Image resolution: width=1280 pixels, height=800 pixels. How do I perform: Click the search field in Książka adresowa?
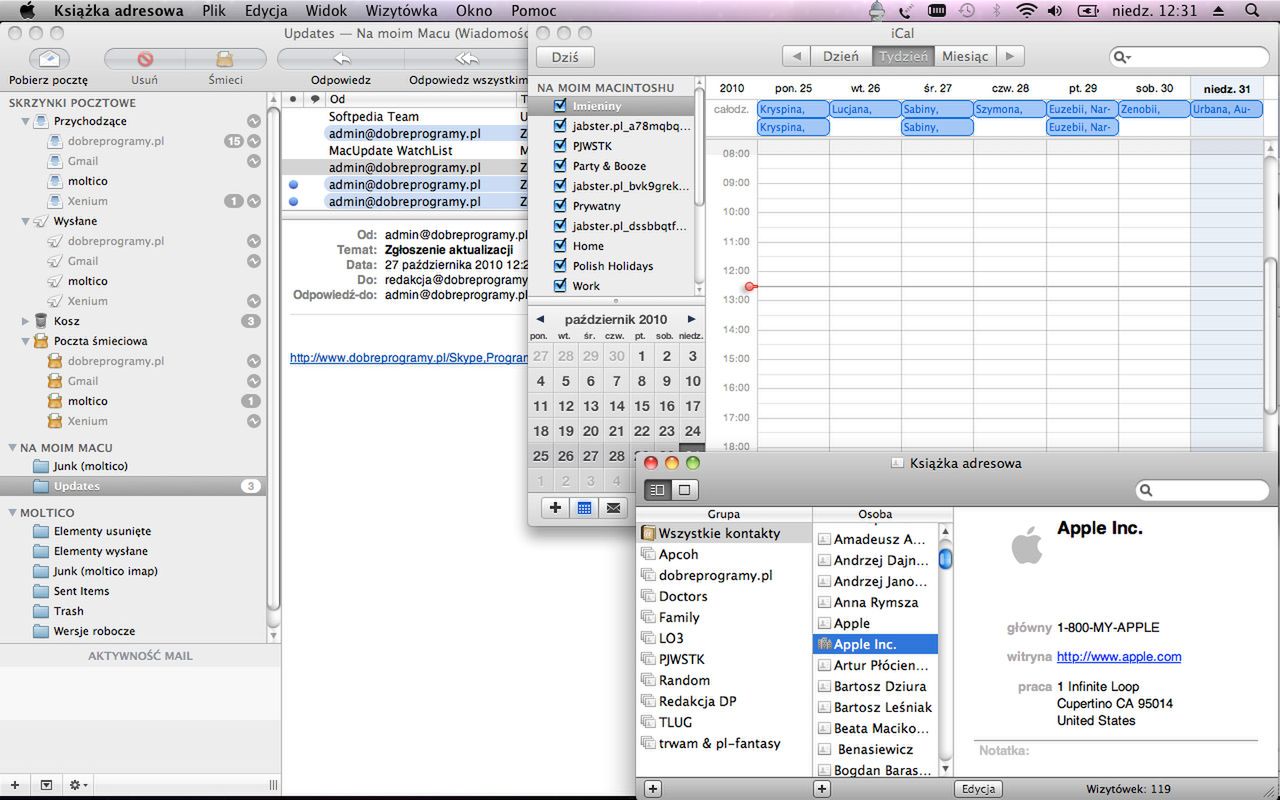[x=1203, y=490]
